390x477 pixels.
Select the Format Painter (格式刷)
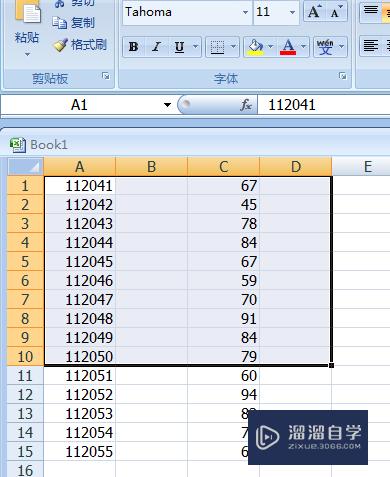coord(80,45)
